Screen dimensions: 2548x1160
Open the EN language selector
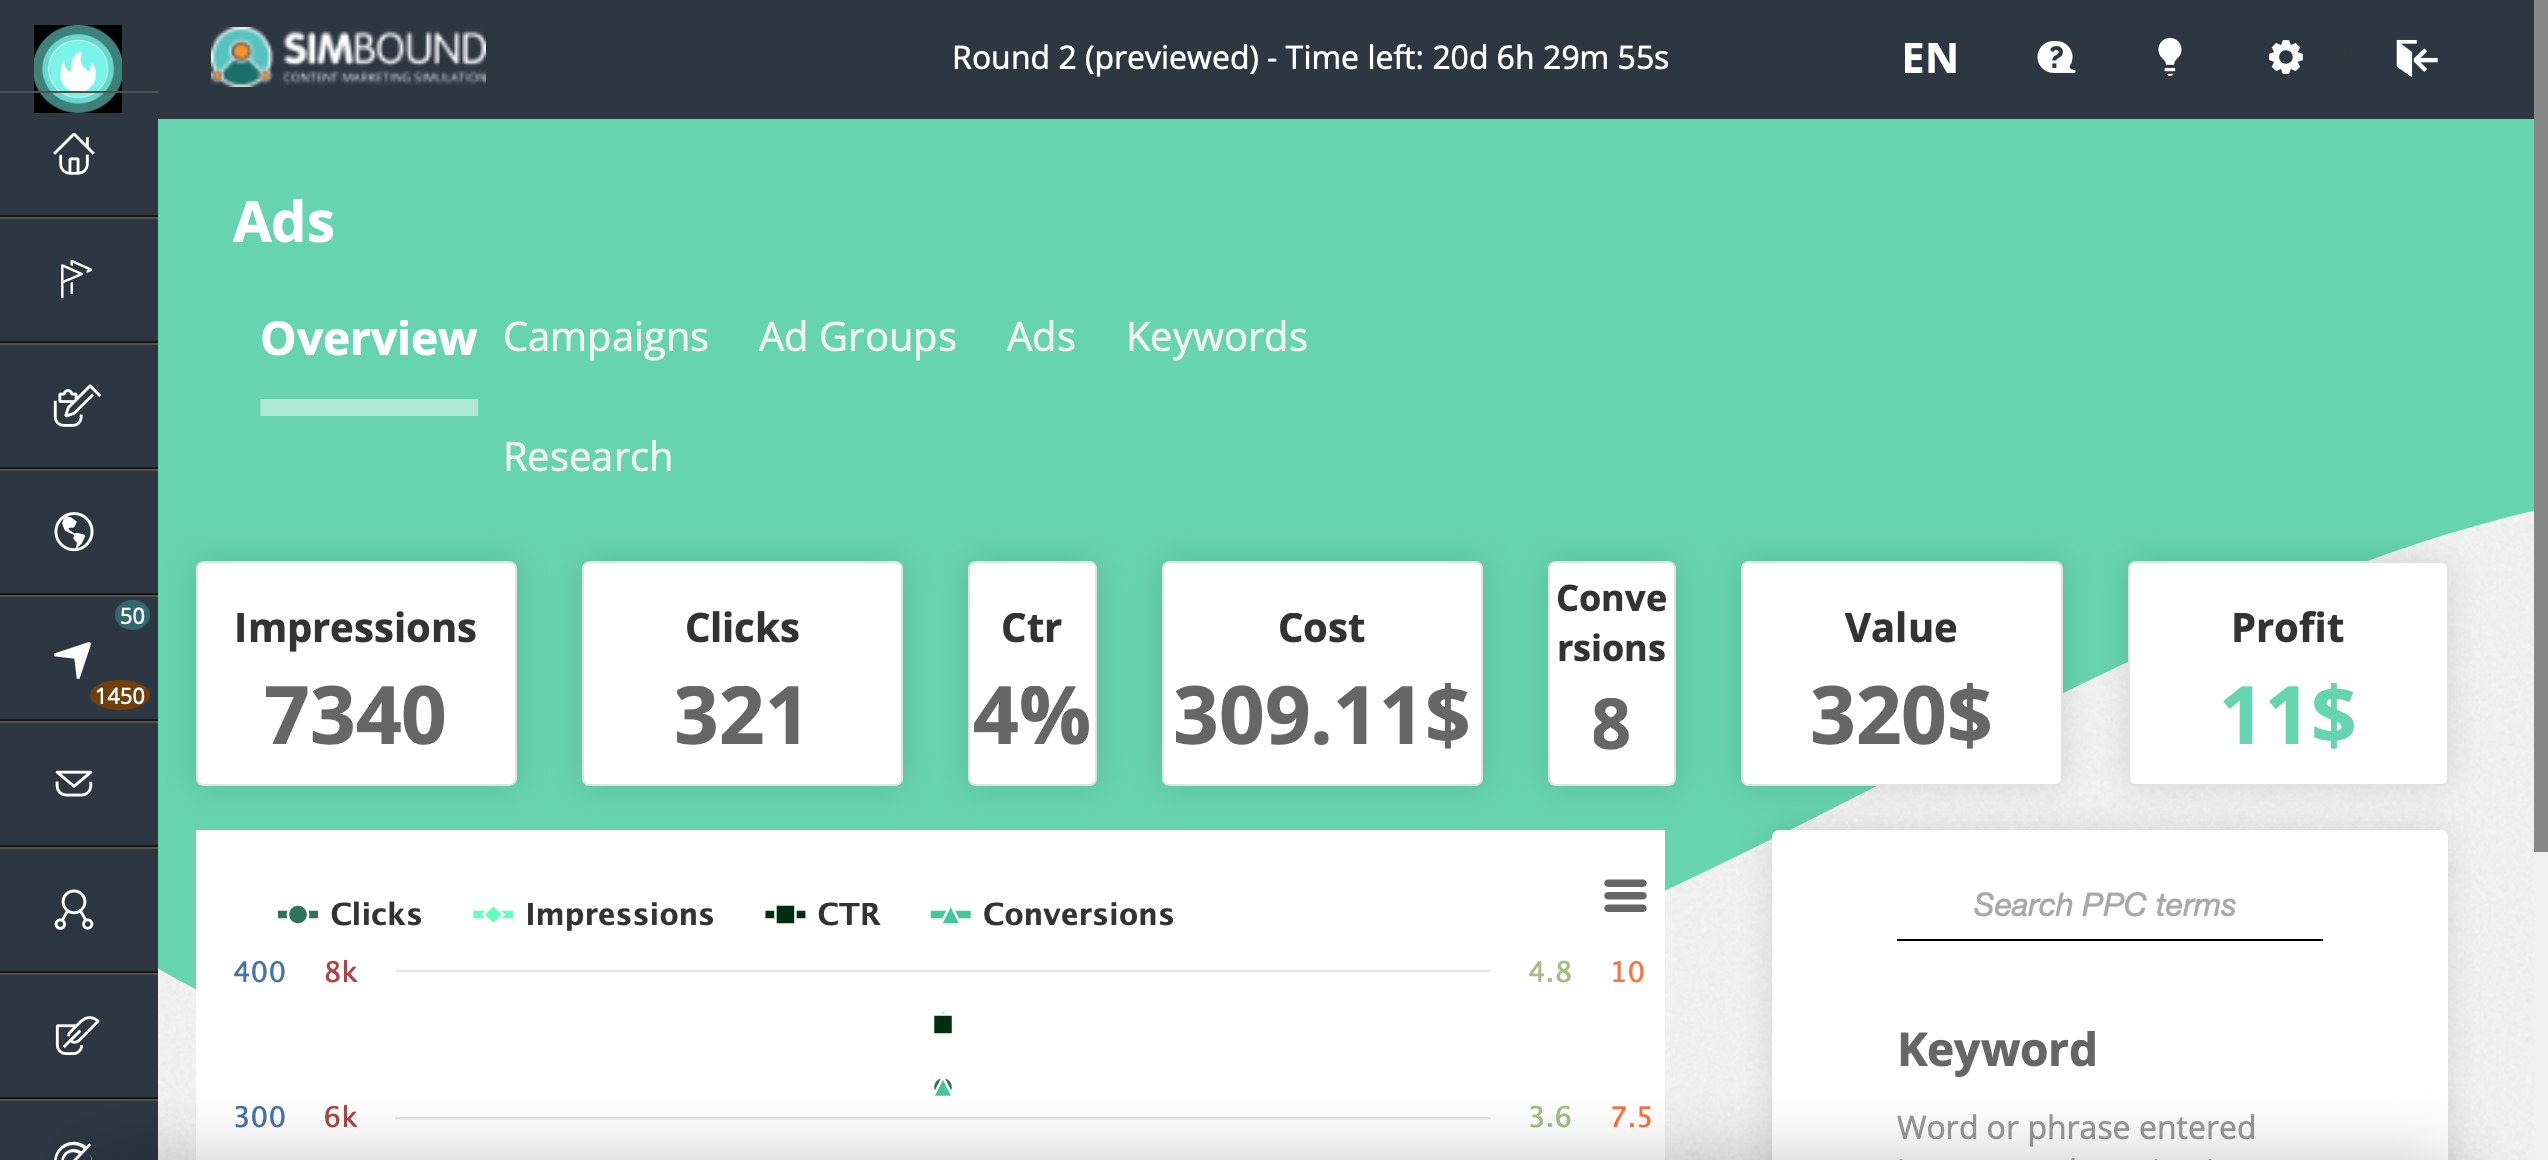(x=1929, y=58)
